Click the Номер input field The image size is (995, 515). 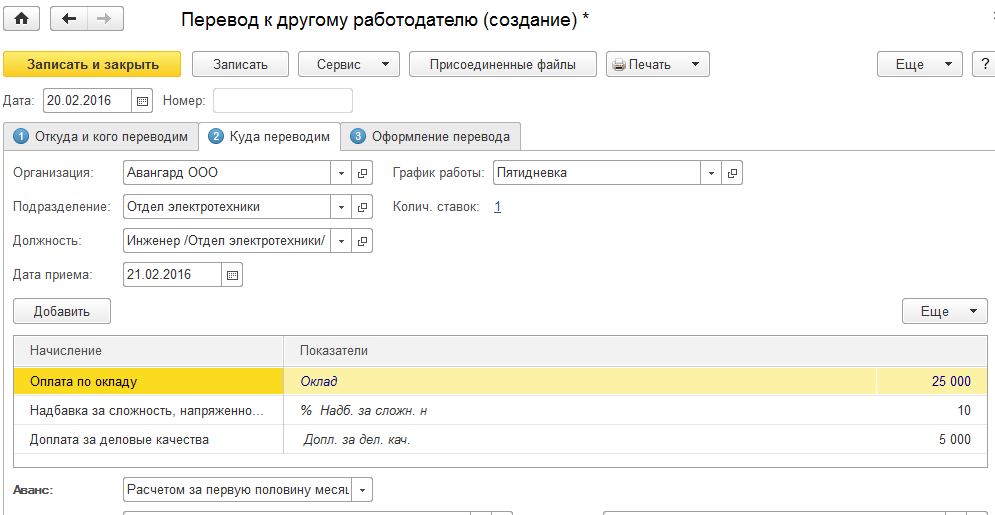coord(283,100)
